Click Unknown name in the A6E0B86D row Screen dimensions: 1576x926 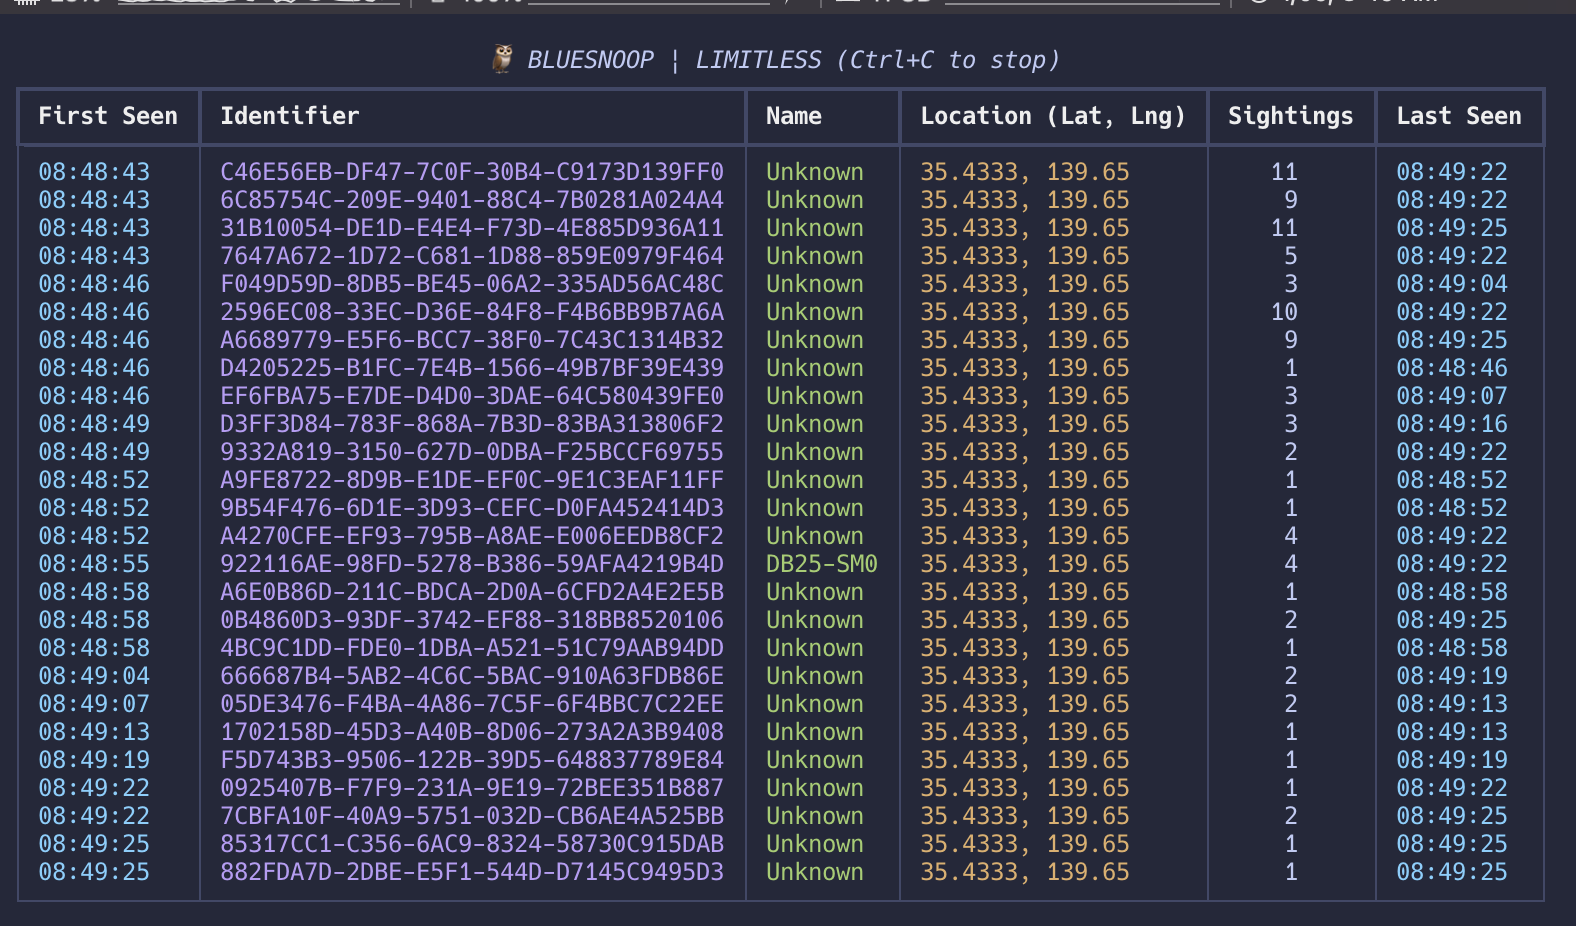click(815, 592)
